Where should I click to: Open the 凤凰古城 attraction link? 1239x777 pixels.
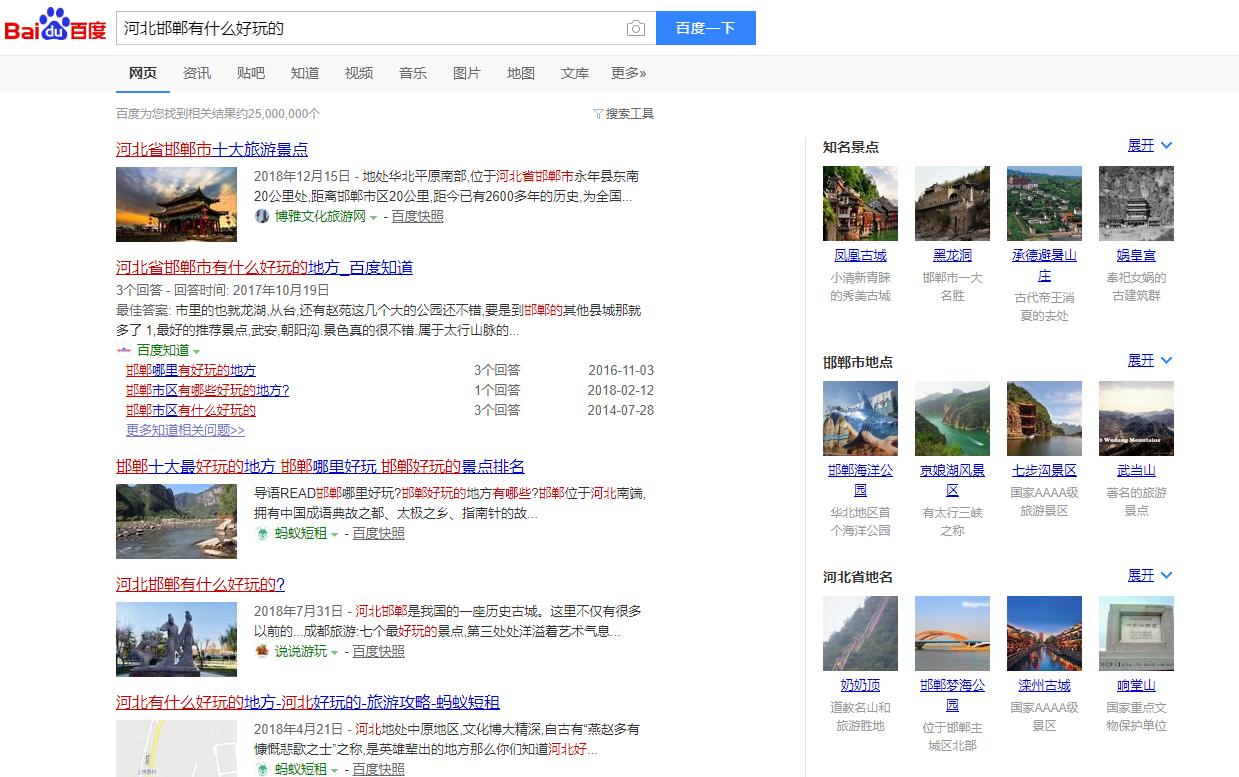[x=859, y=255]
